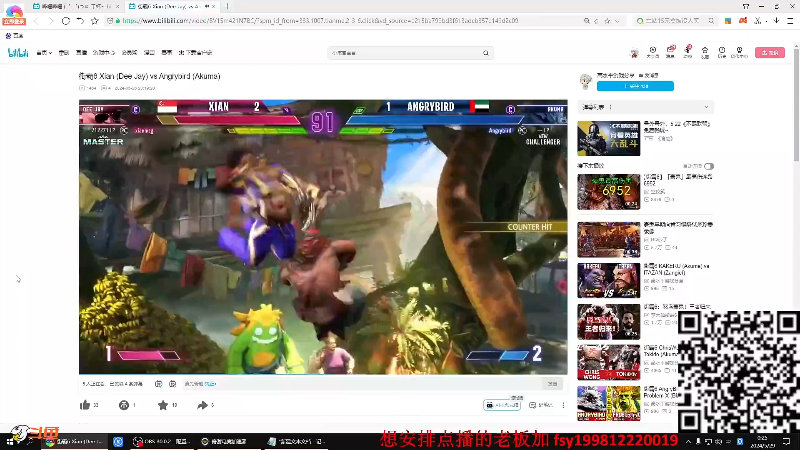The image size is (800, 450).
Task: Click the danmaku settings icon below video
Action: [172, 384]
